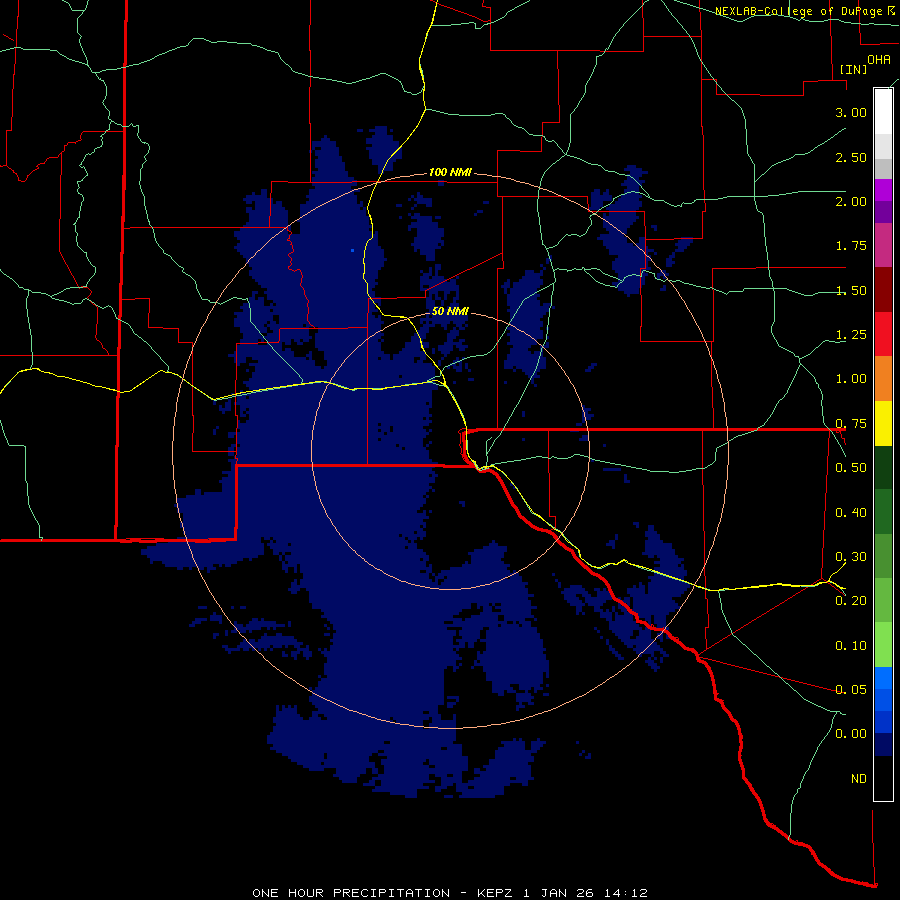
Task: Select the 0.10 legend value
Action: pos(851,646)
